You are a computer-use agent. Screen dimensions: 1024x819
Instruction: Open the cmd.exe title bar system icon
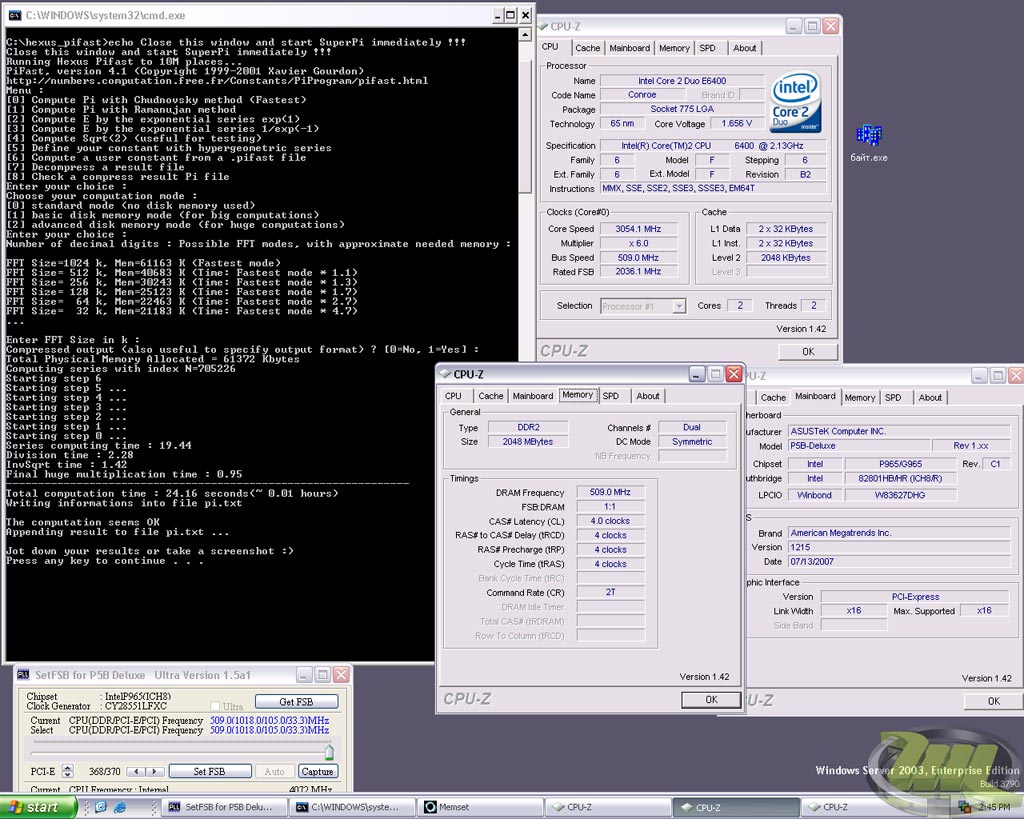(x=15, y=15)
